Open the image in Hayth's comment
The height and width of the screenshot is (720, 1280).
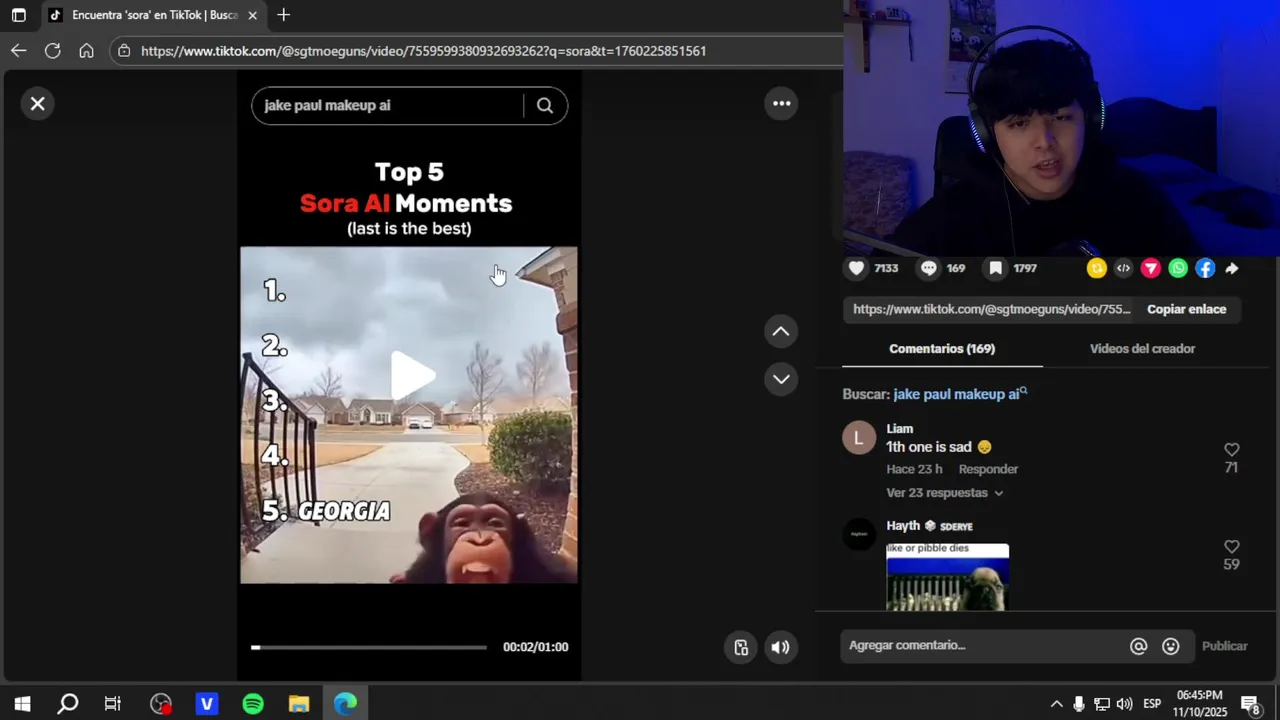point(947,577)
